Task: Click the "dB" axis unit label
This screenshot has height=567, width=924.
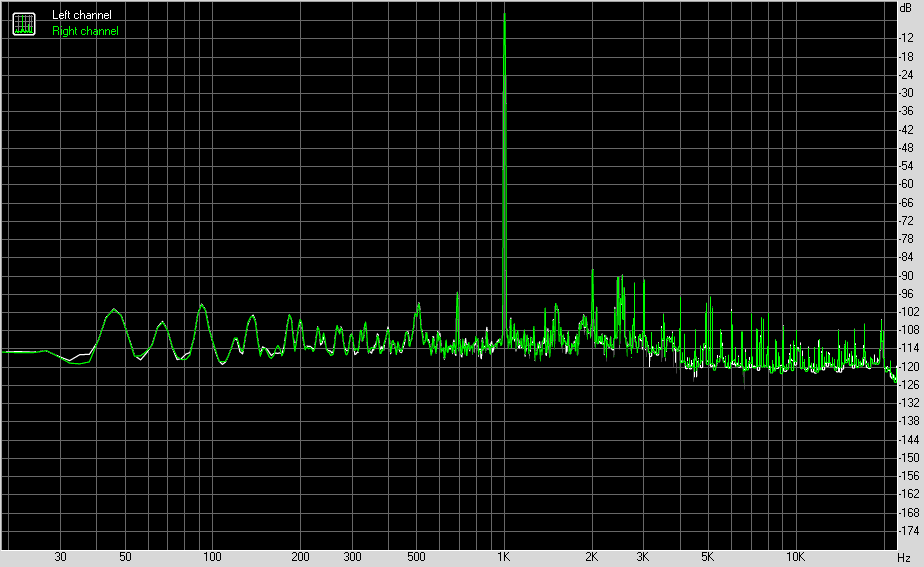Action: [905, 8]
